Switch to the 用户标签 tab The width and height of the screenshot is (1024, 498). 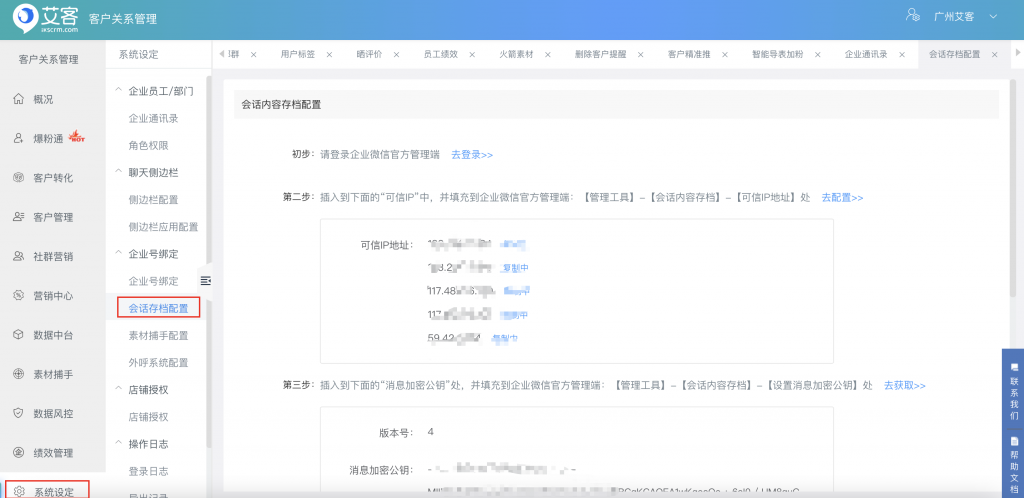click(298, 54)
